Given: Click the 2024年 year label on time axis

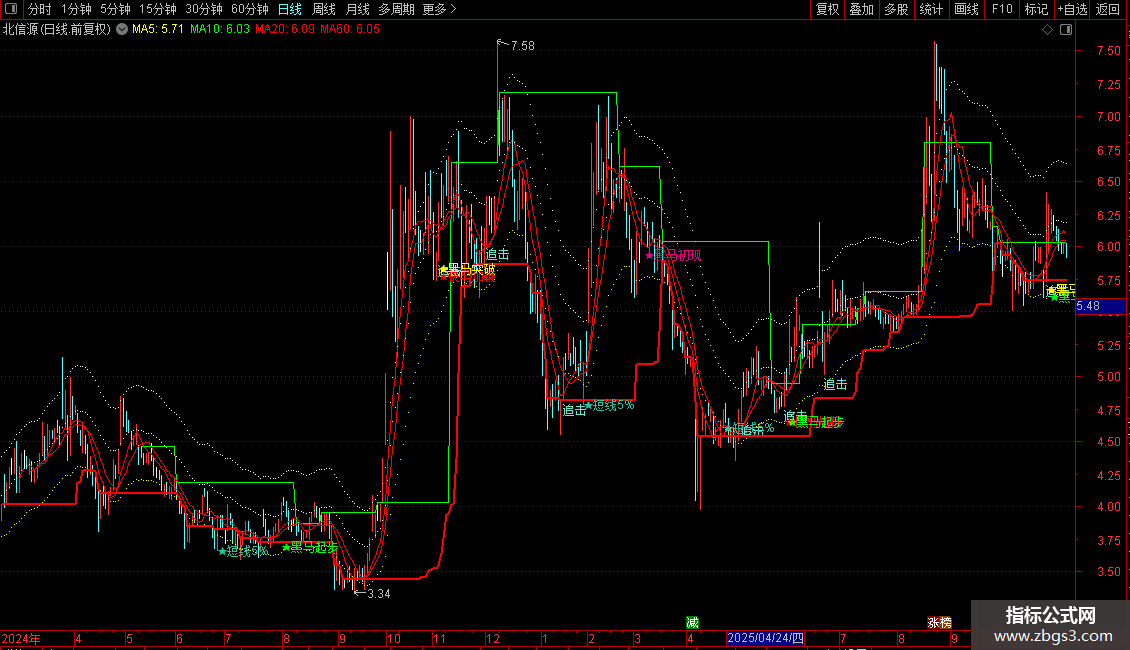Looking at the screenshot, I should [x=21, y=639].
